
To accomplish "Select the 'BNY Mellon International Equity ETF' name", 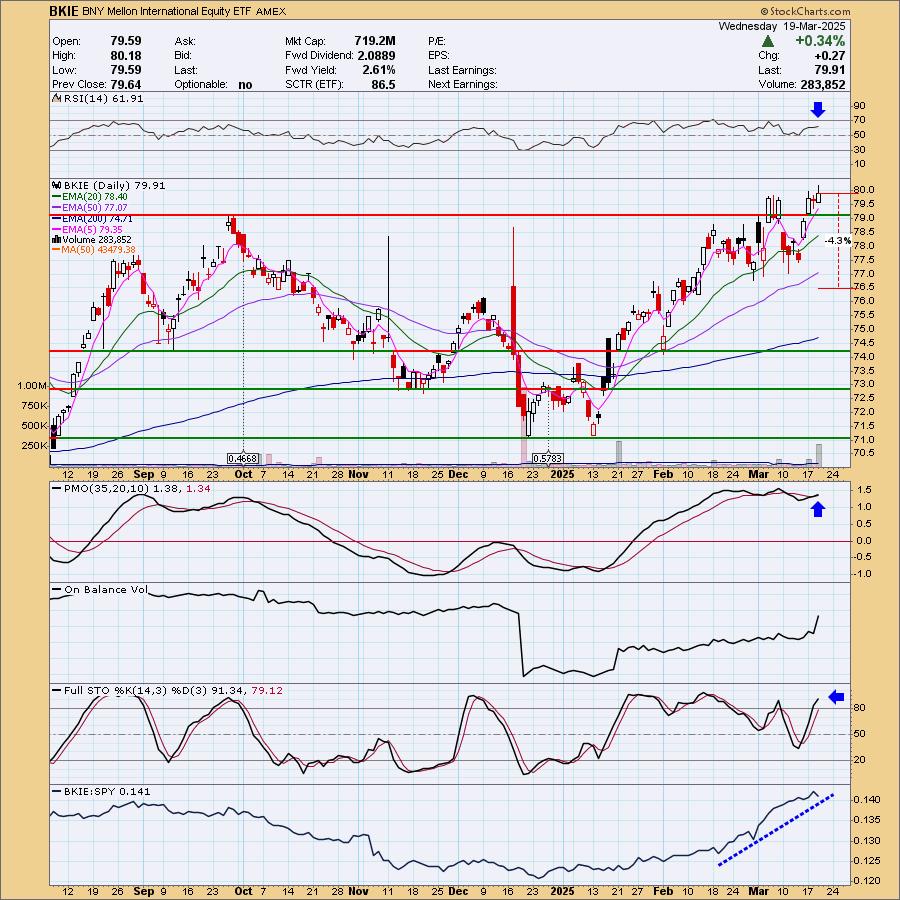I will pyautogui.click(x=166, y=11).
